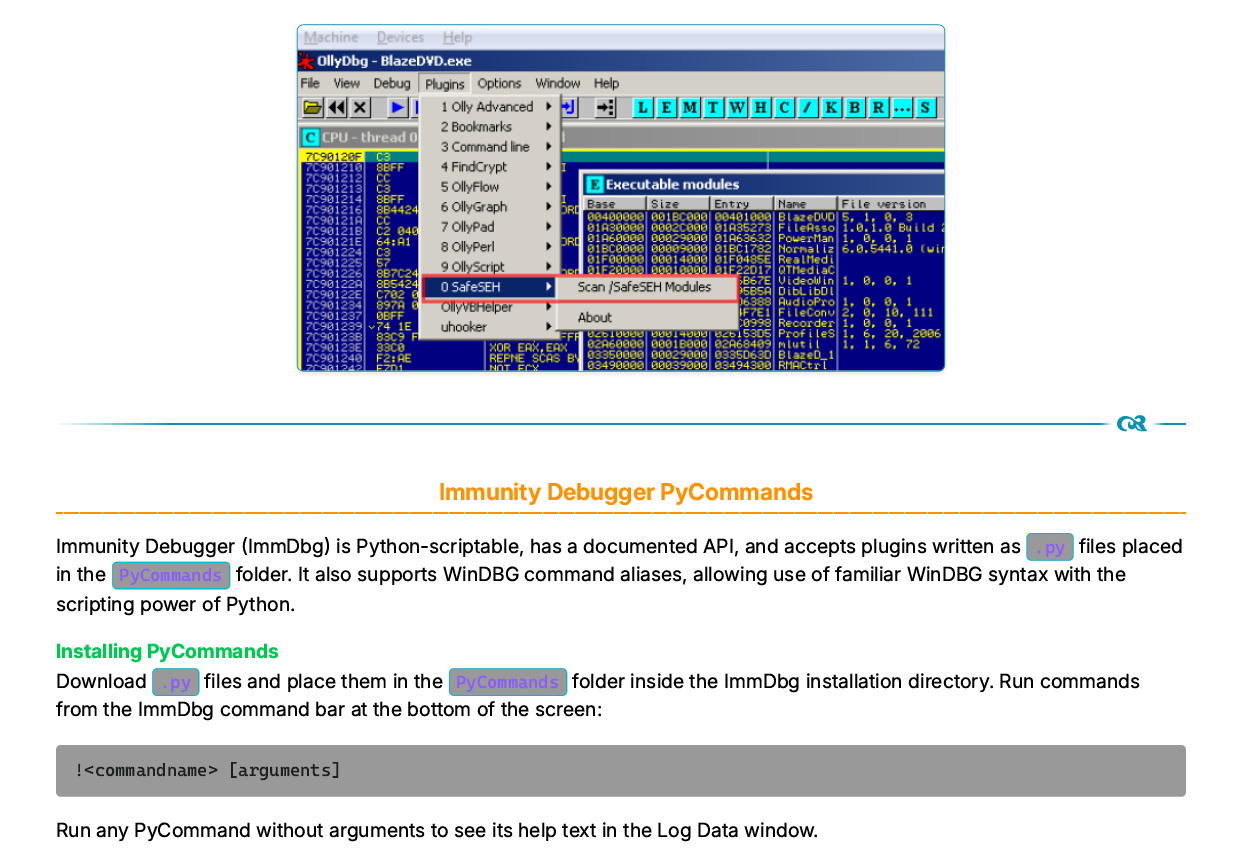The image size is (1259, 851).
Task: Open OllyDbg View menu
Action: coord(346,83)
